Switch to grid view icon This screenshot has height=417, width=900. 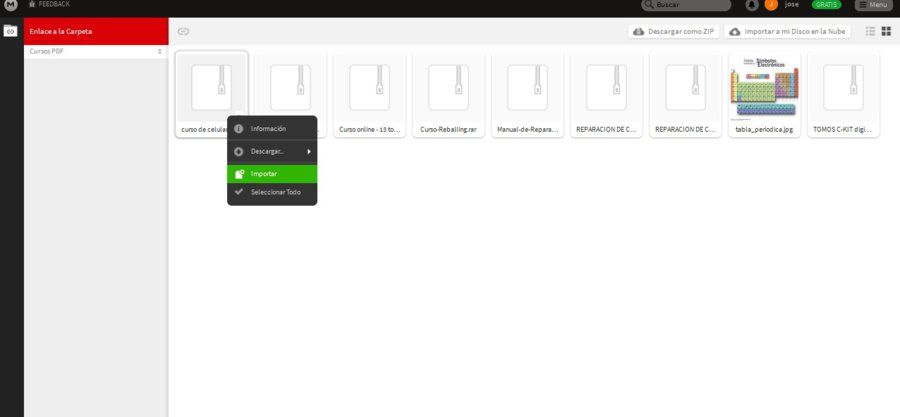click(886, 32)
